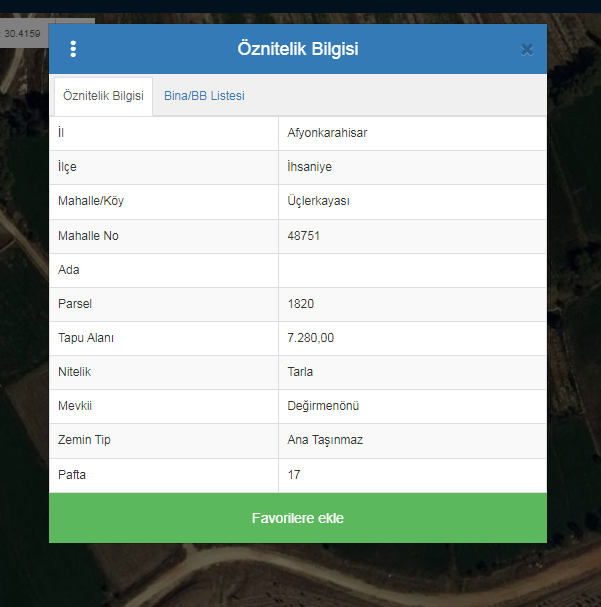Click the Parsel value 1820
Screen dimensions: 601x607
point(301,304)
